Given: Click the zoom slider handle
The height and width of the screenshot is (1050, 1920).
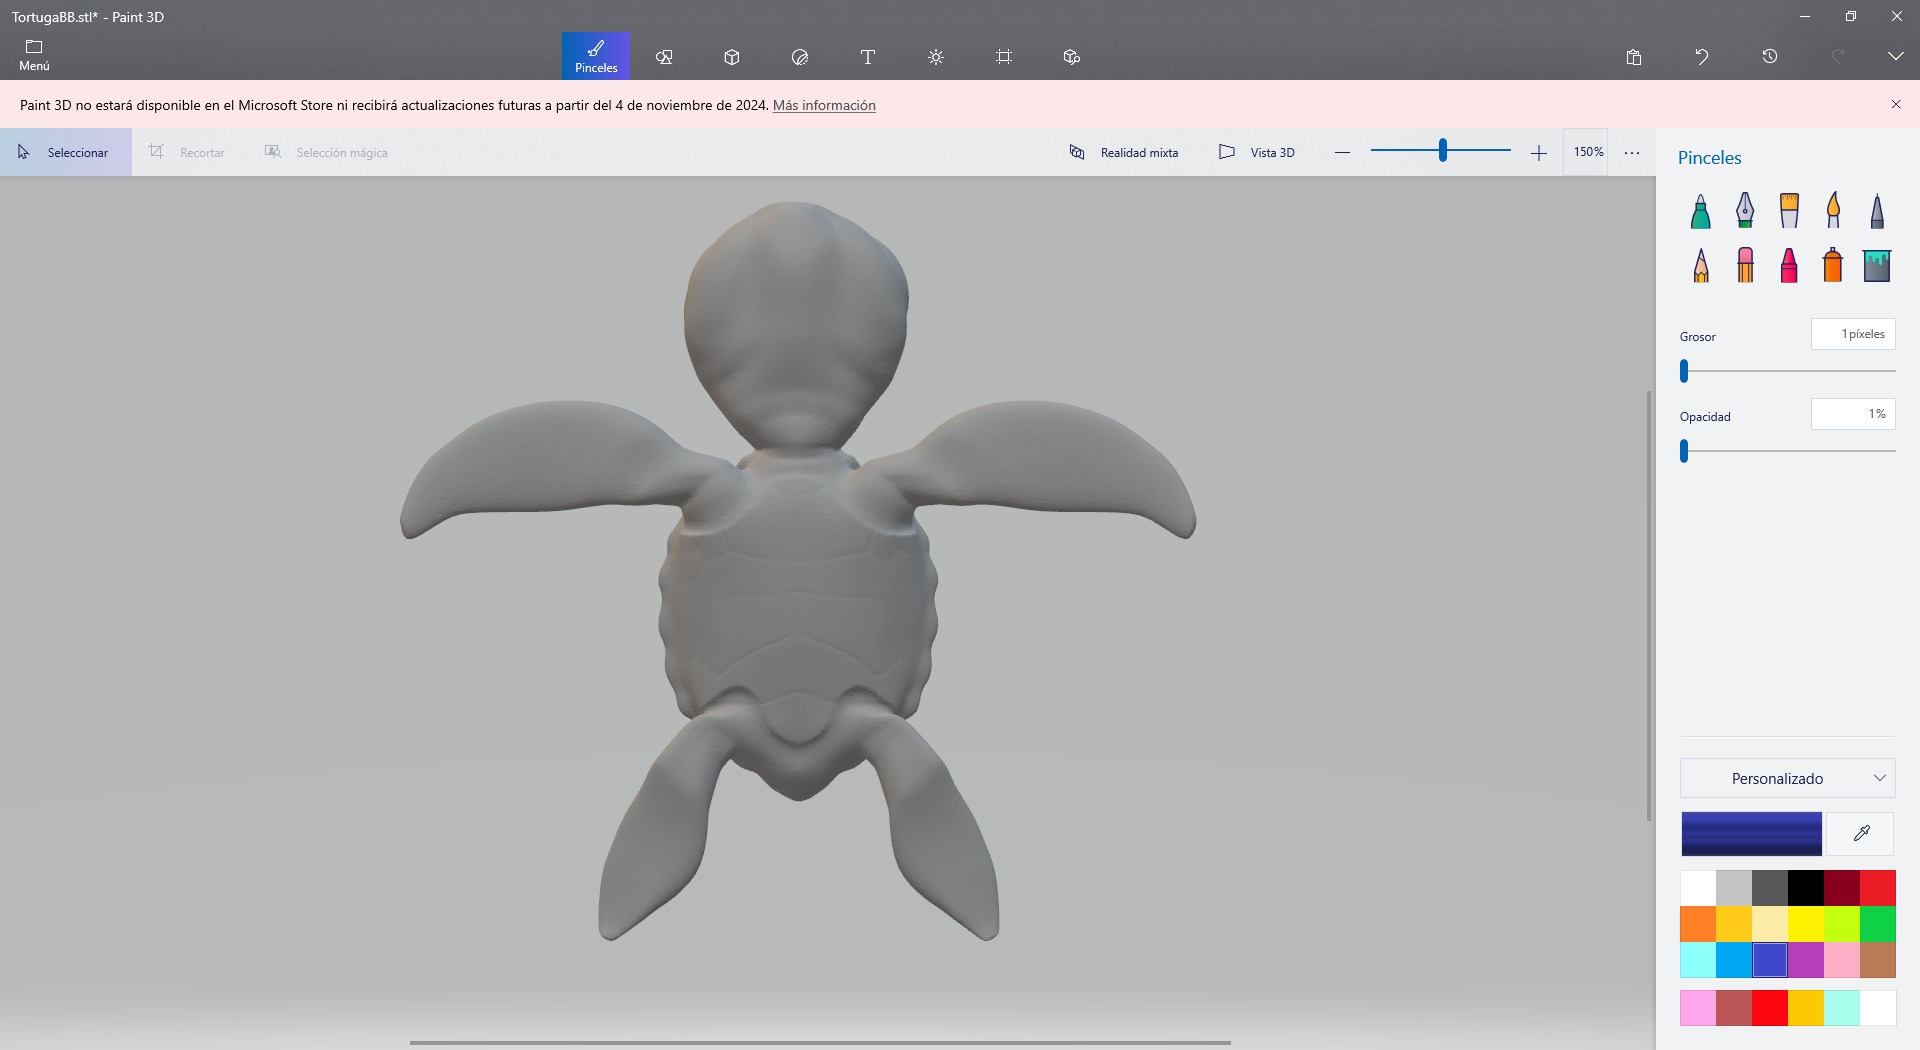Looking at the screenshot, I should pos(1442,150).
